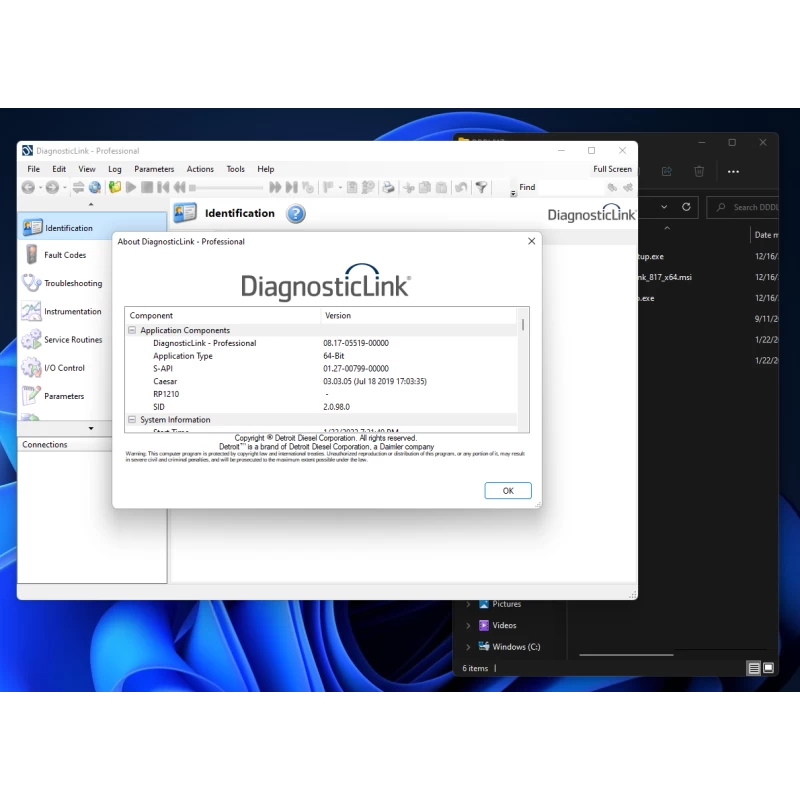Click the find-previous binoculars icon
Screen dimensions: 800x800
point(612,187)
